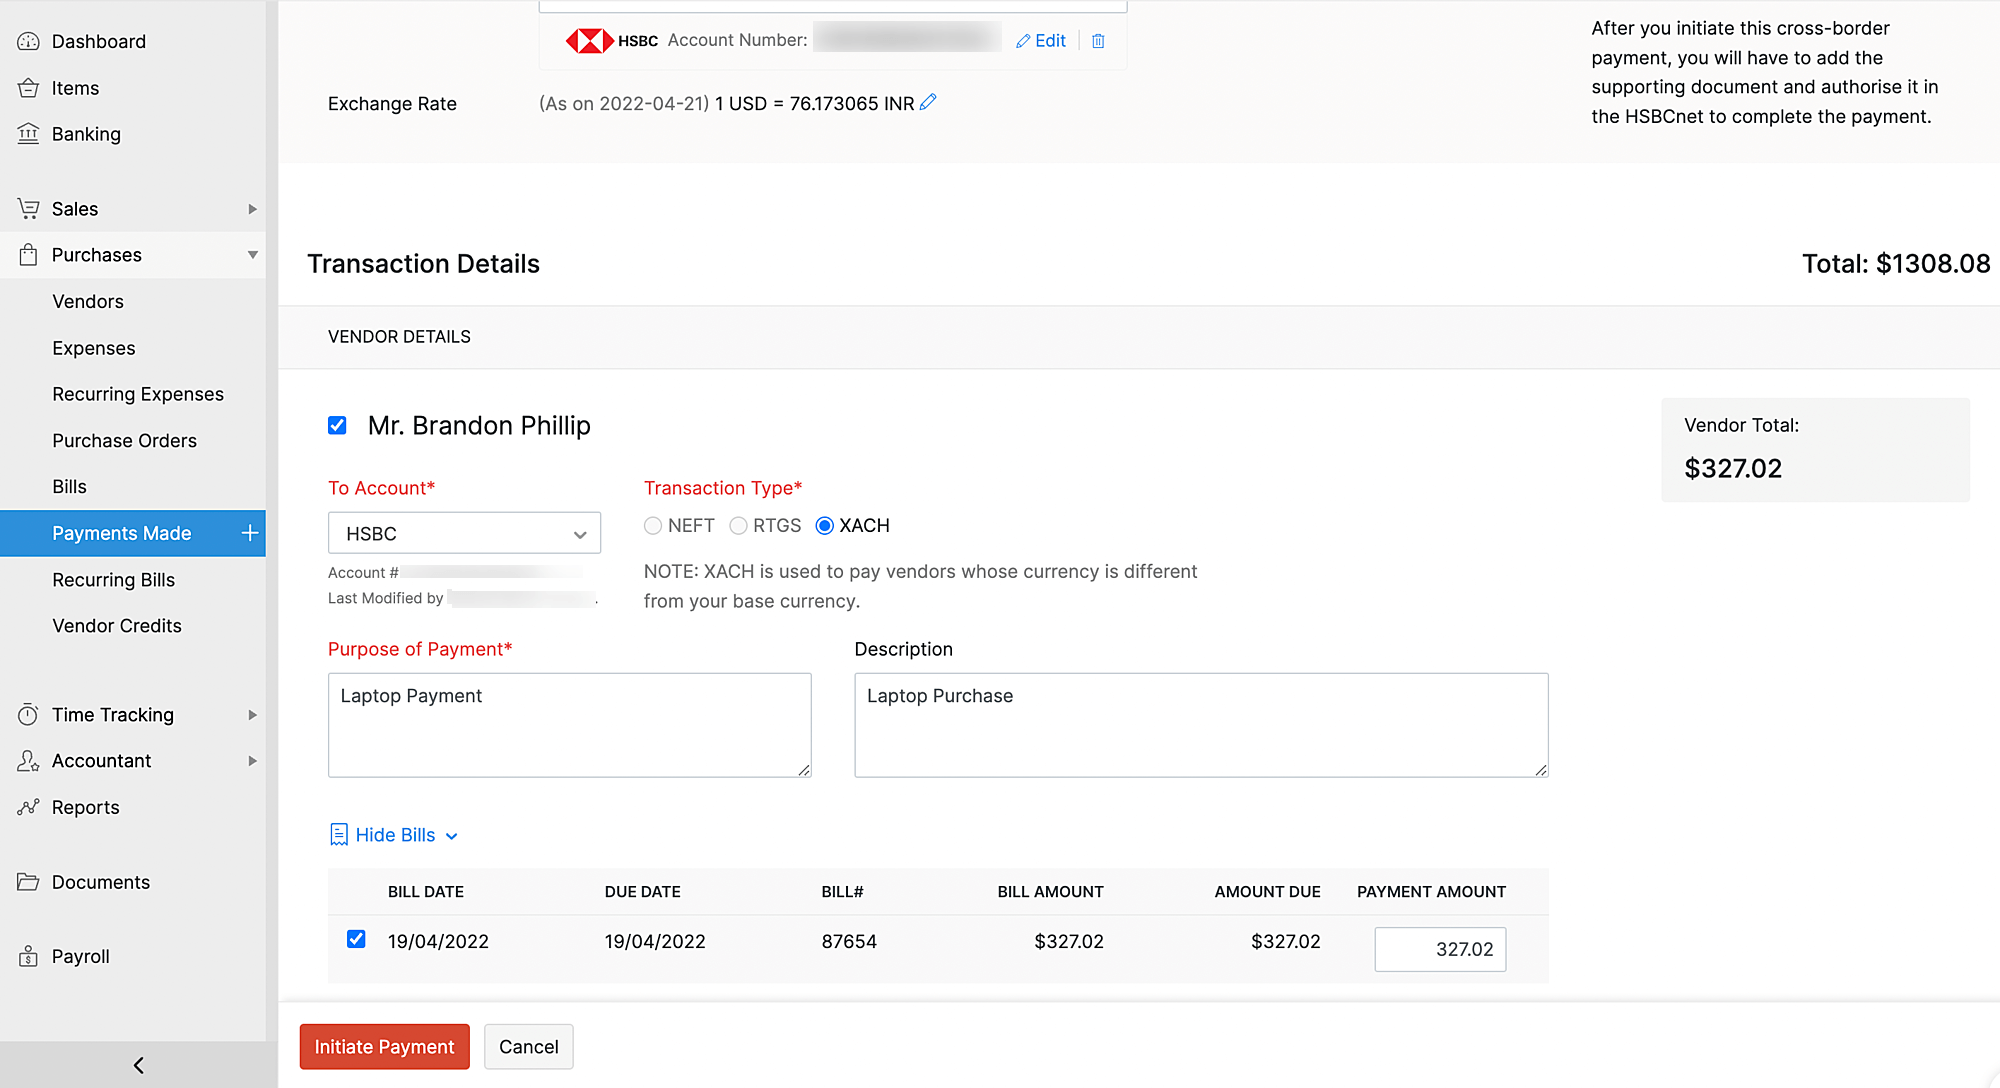The image size is (2000, 1088).
Task: Uncheck the bill 87654 row checkbox
Action: pos(356,939)
